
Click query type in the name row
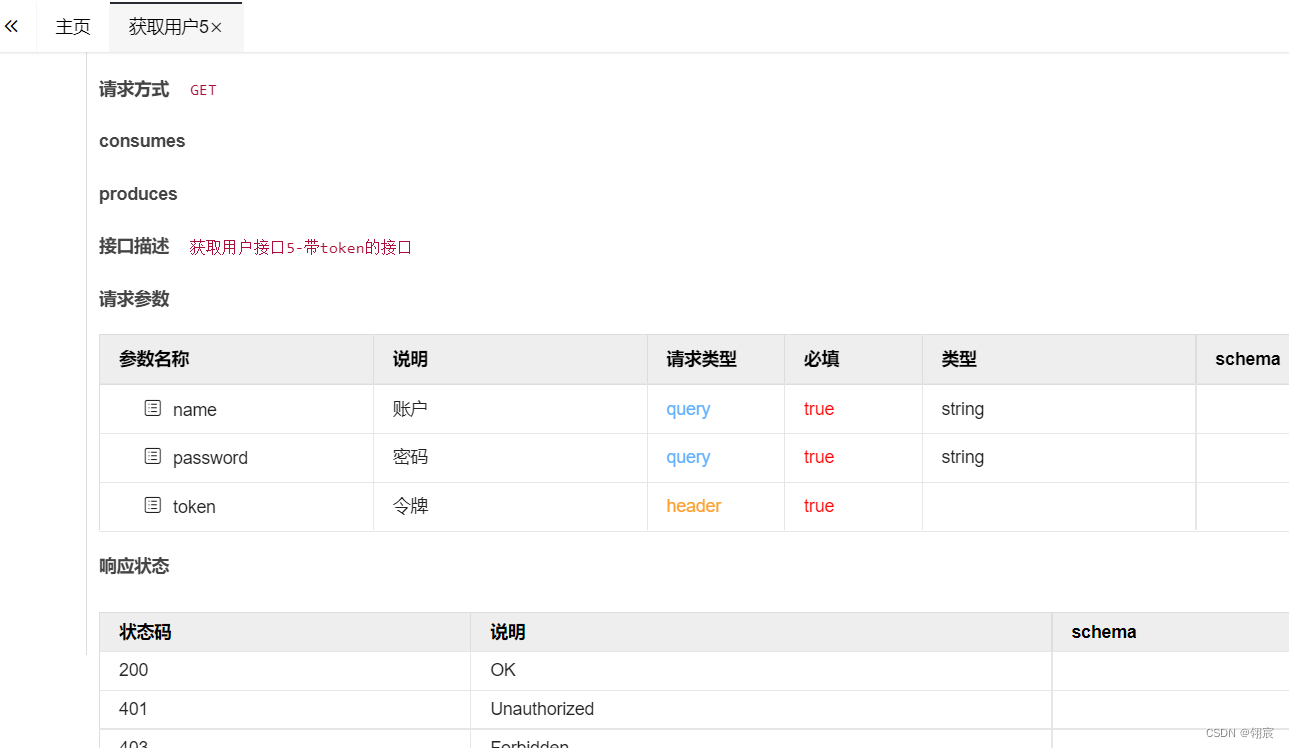688,409
